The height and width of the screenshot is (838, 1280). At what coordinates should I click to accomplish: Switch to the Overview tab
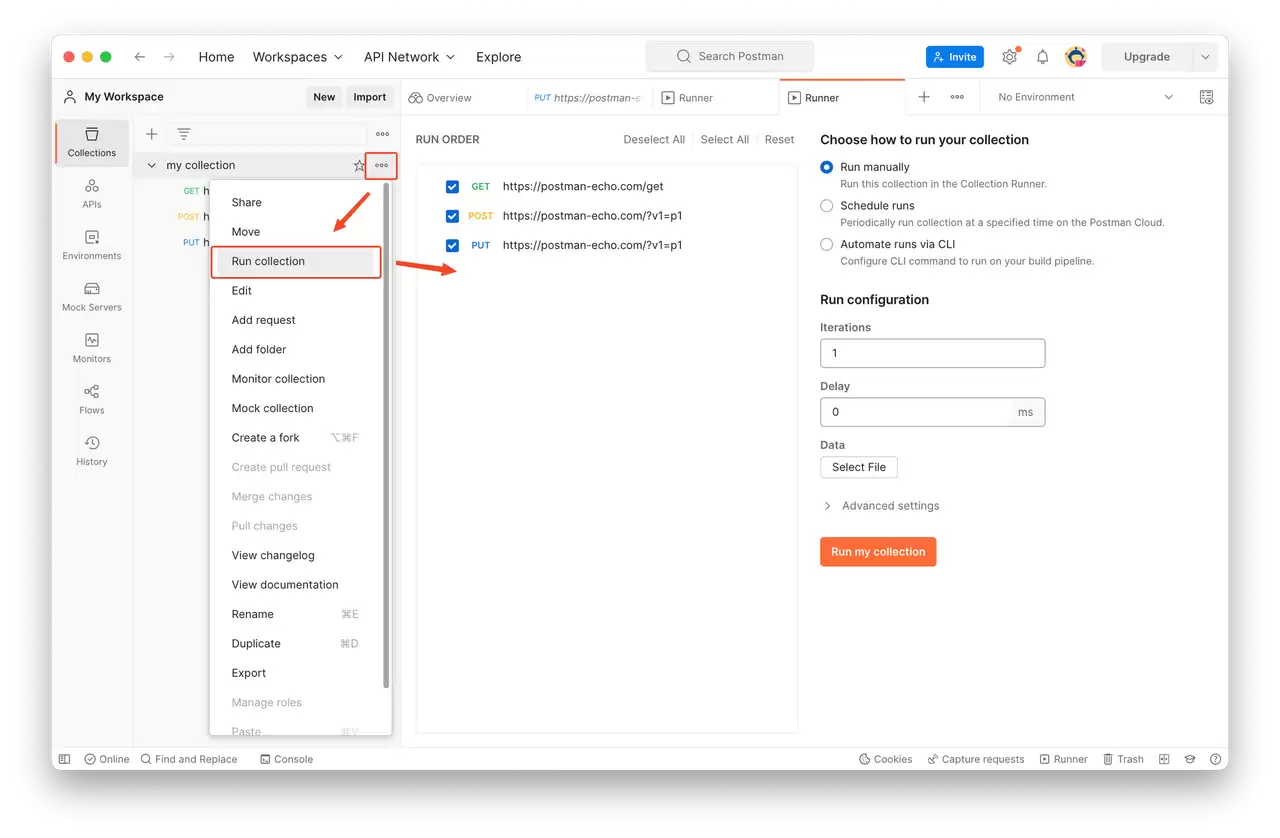440,98
